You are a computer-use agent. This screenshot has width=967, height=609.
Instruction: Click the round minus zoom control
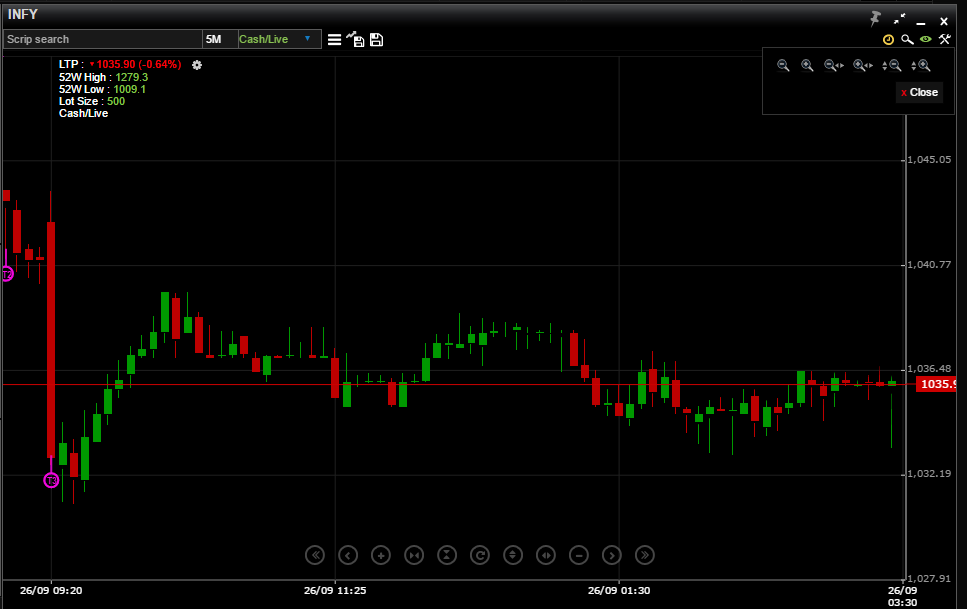tap(579, 555)
